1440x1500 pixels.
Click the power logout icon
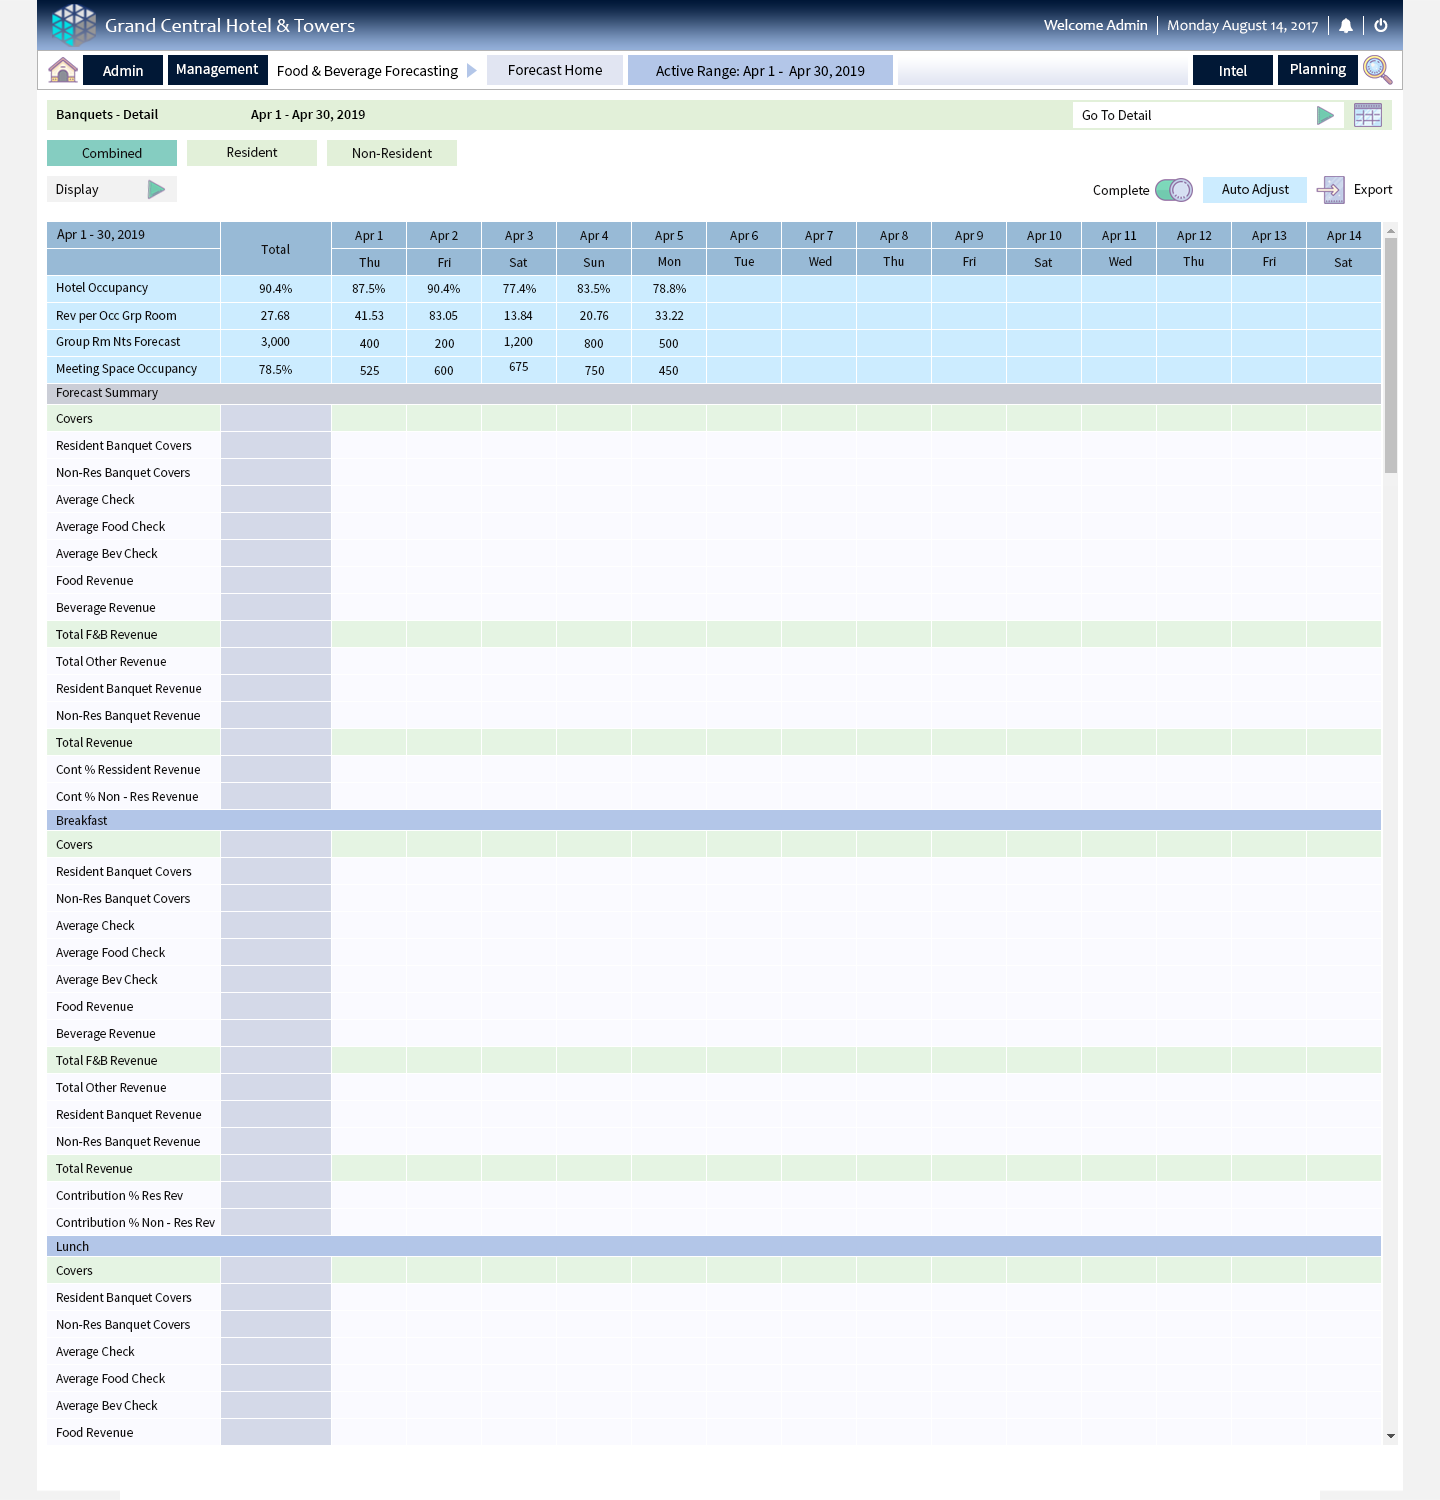pos(1381,26)
